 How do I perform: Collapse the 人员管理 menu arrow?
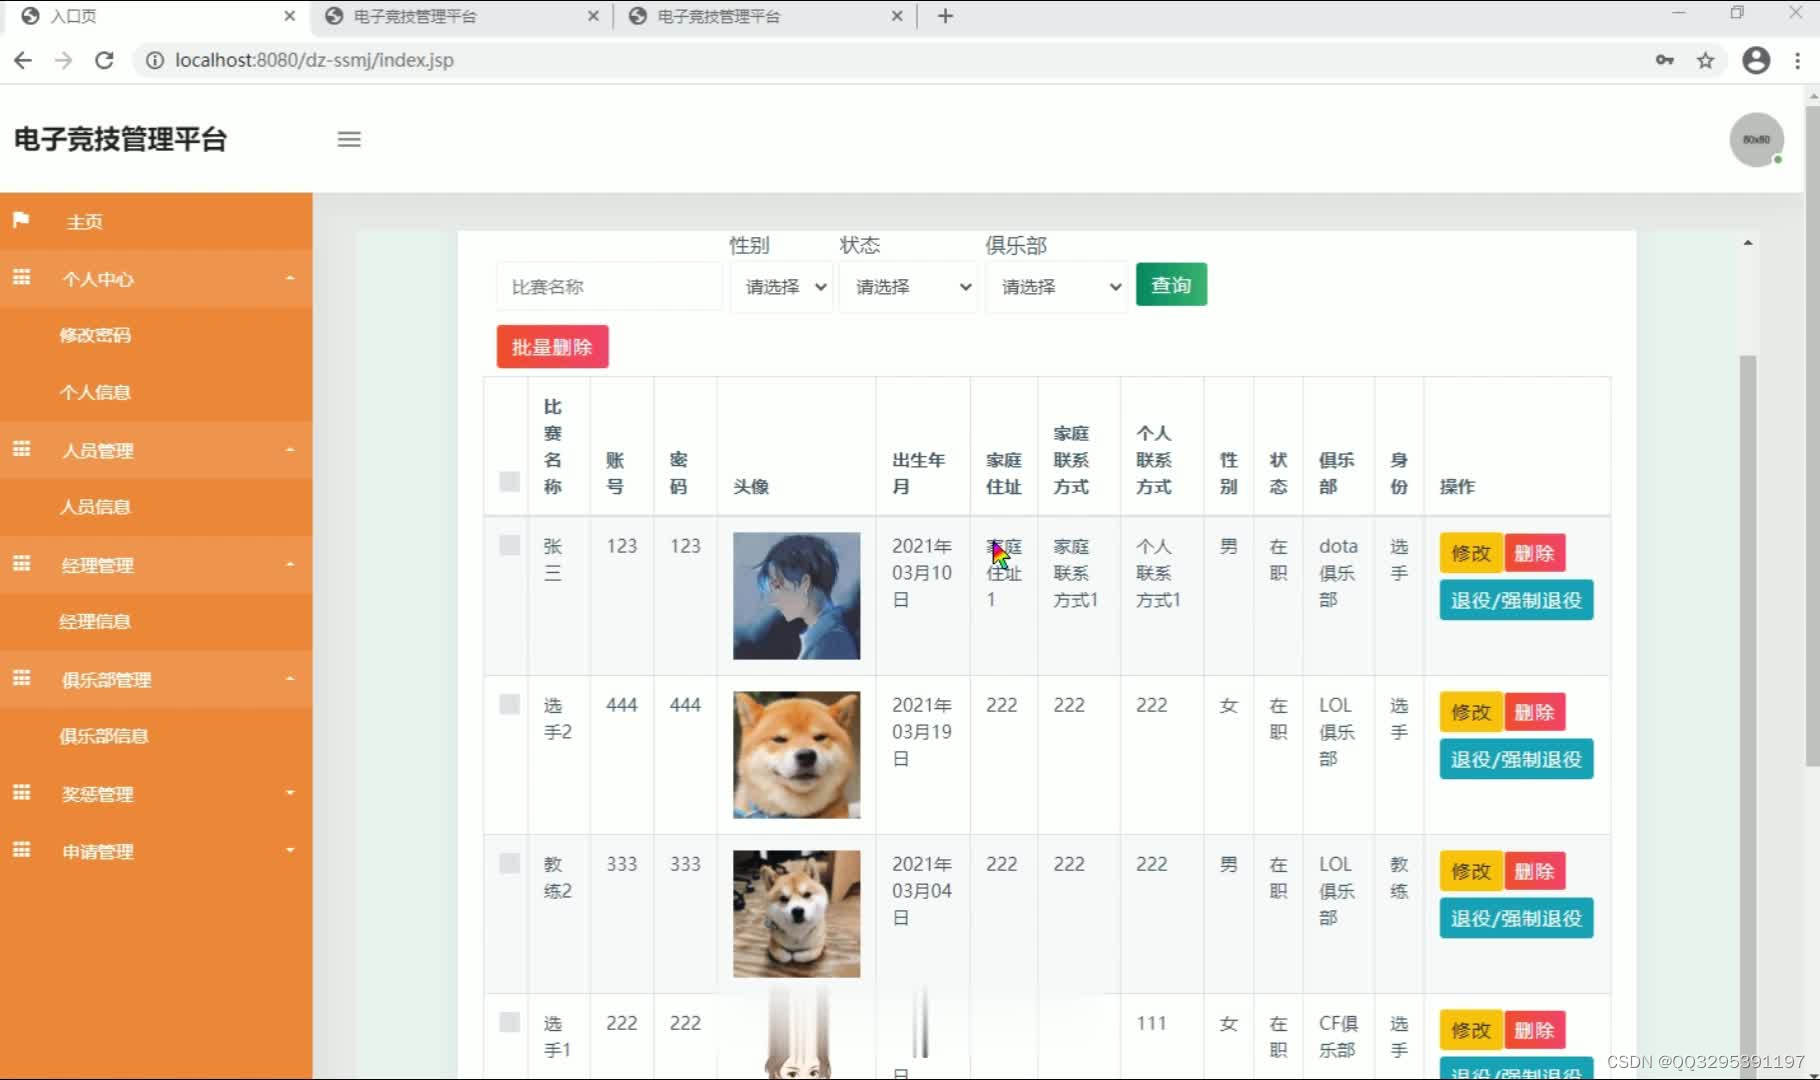(290, 450)
